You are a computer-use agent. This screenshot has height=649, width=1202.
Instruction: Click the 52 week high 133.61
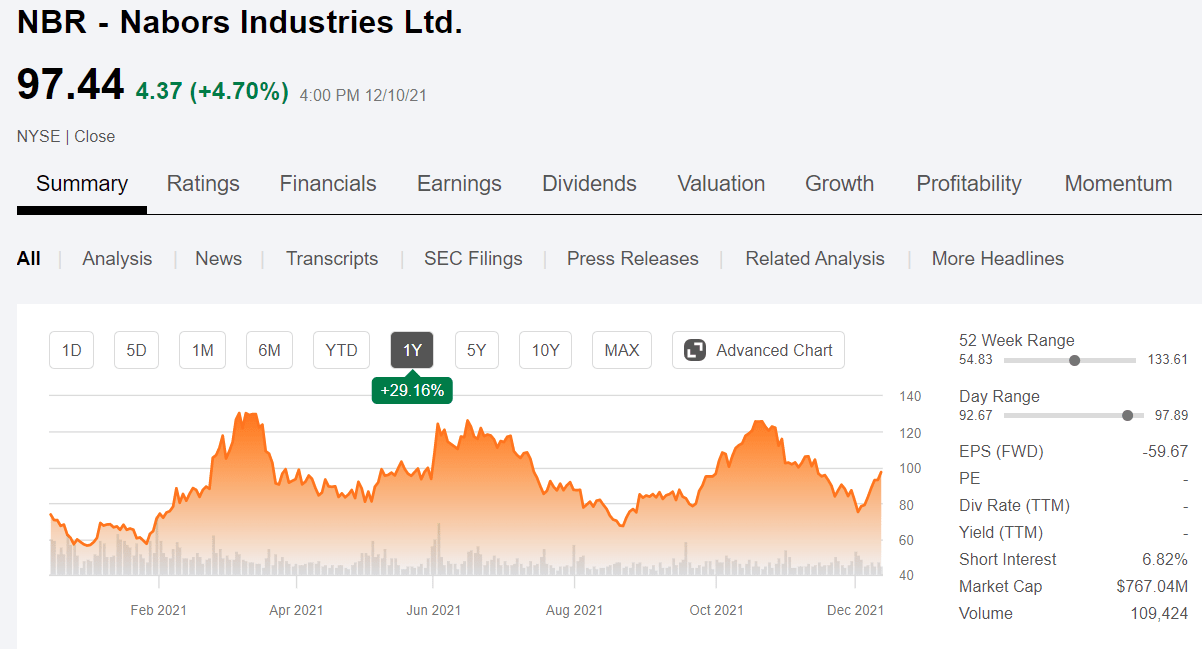[1168, 360]
